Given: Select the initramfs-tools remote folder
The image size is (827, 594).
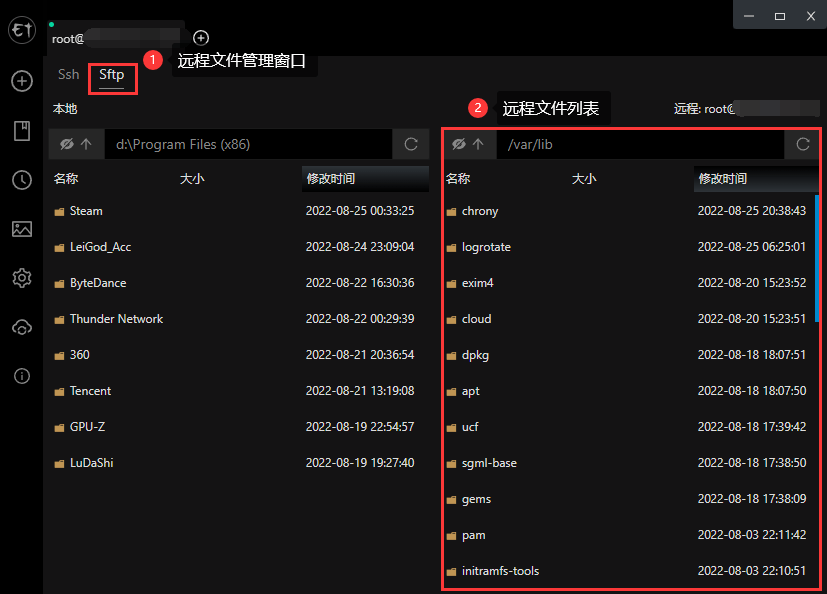Looking at the screenshot, I should pos(629,571).
